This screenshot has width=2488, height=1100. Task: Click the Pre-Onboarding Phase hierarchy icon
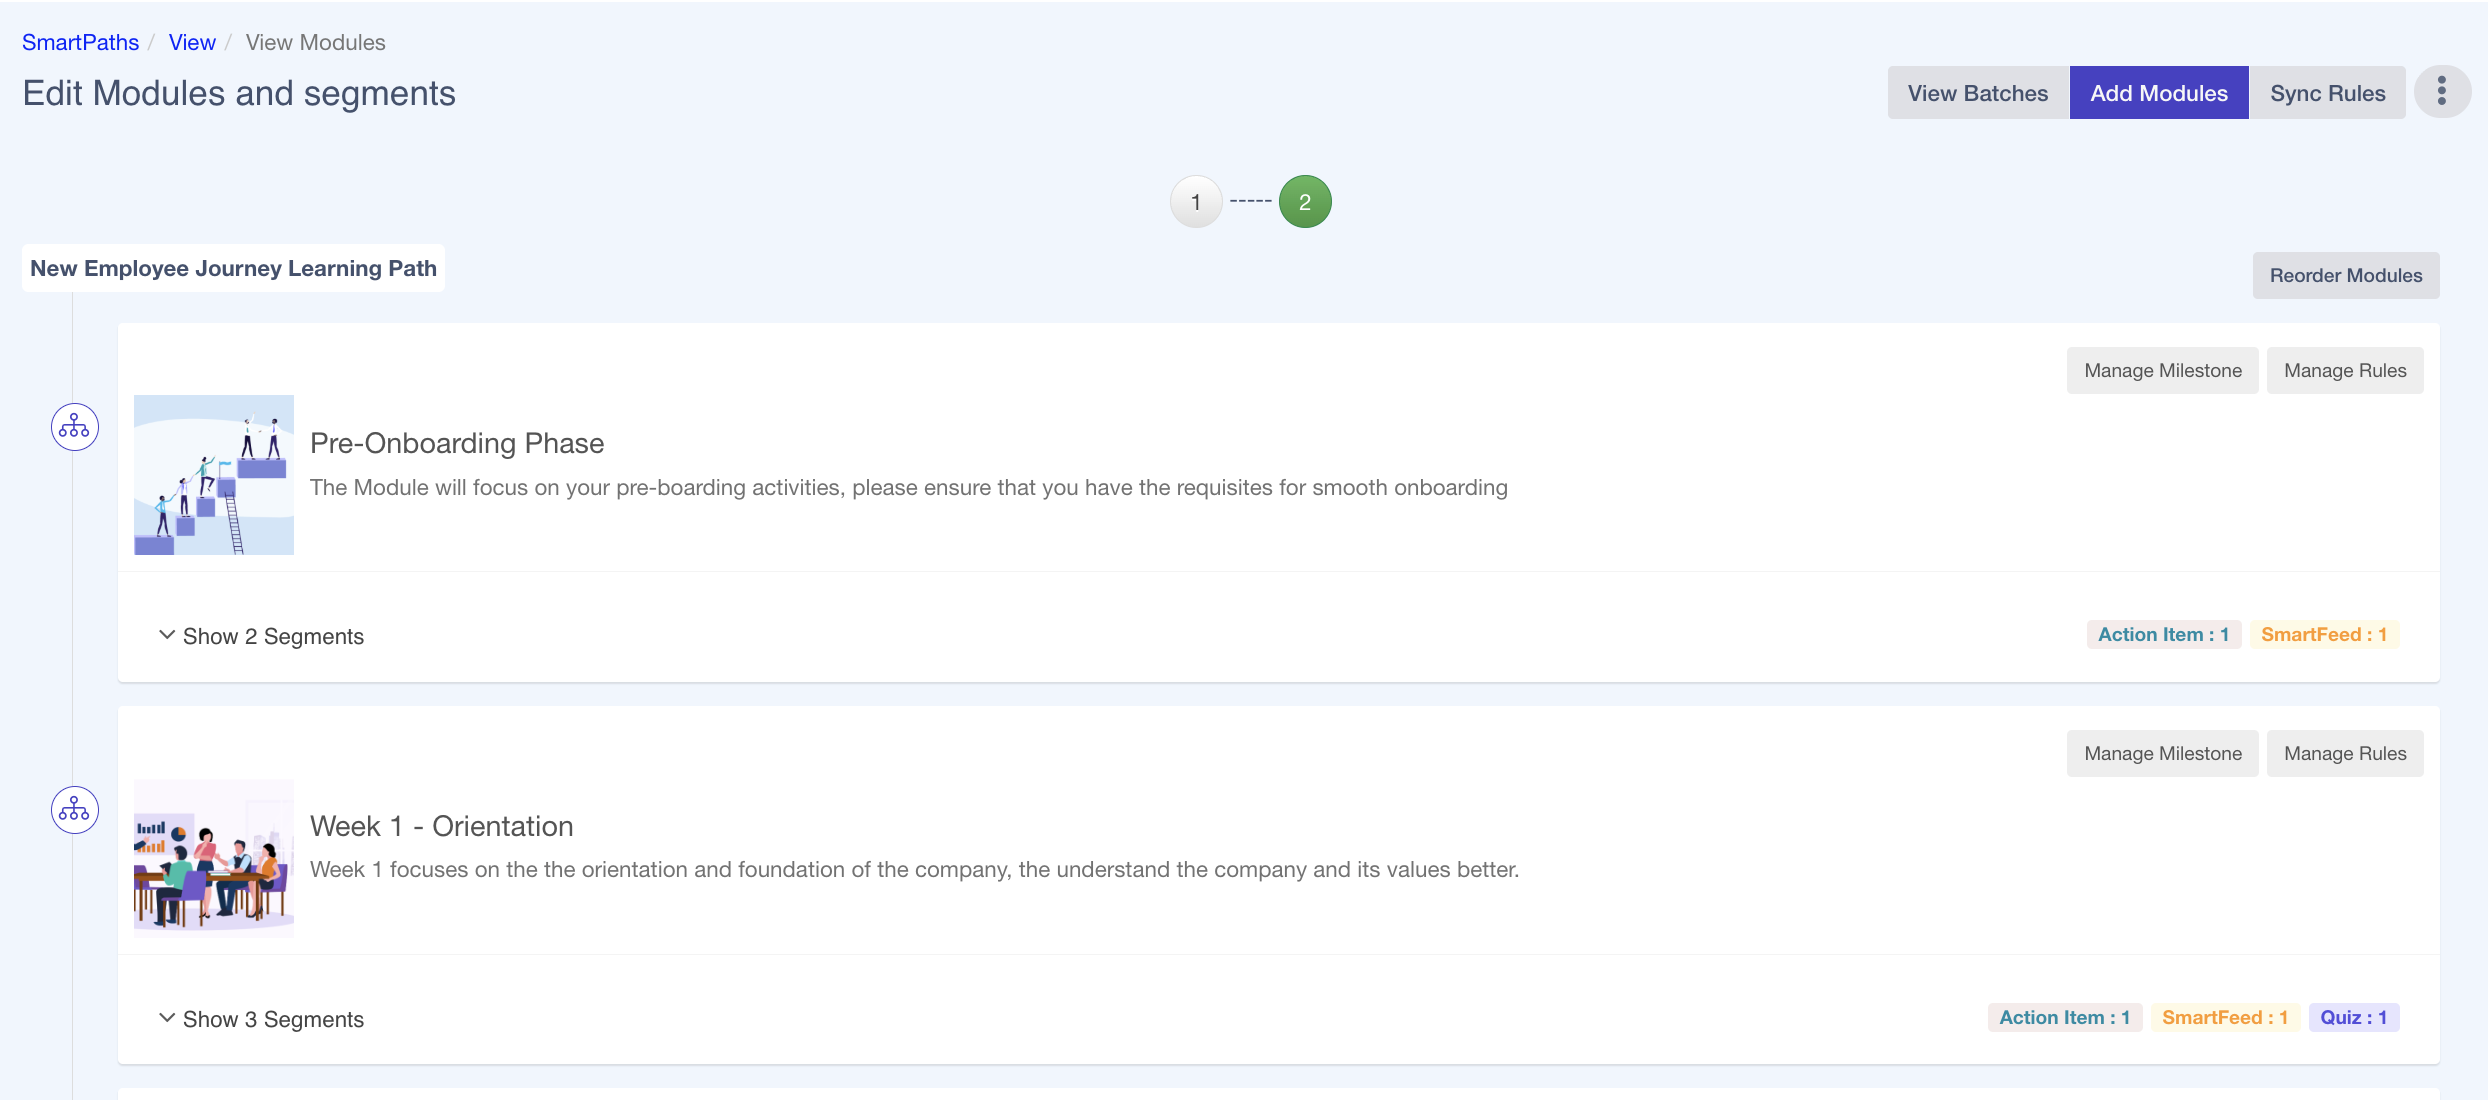[x=75, y=427]
